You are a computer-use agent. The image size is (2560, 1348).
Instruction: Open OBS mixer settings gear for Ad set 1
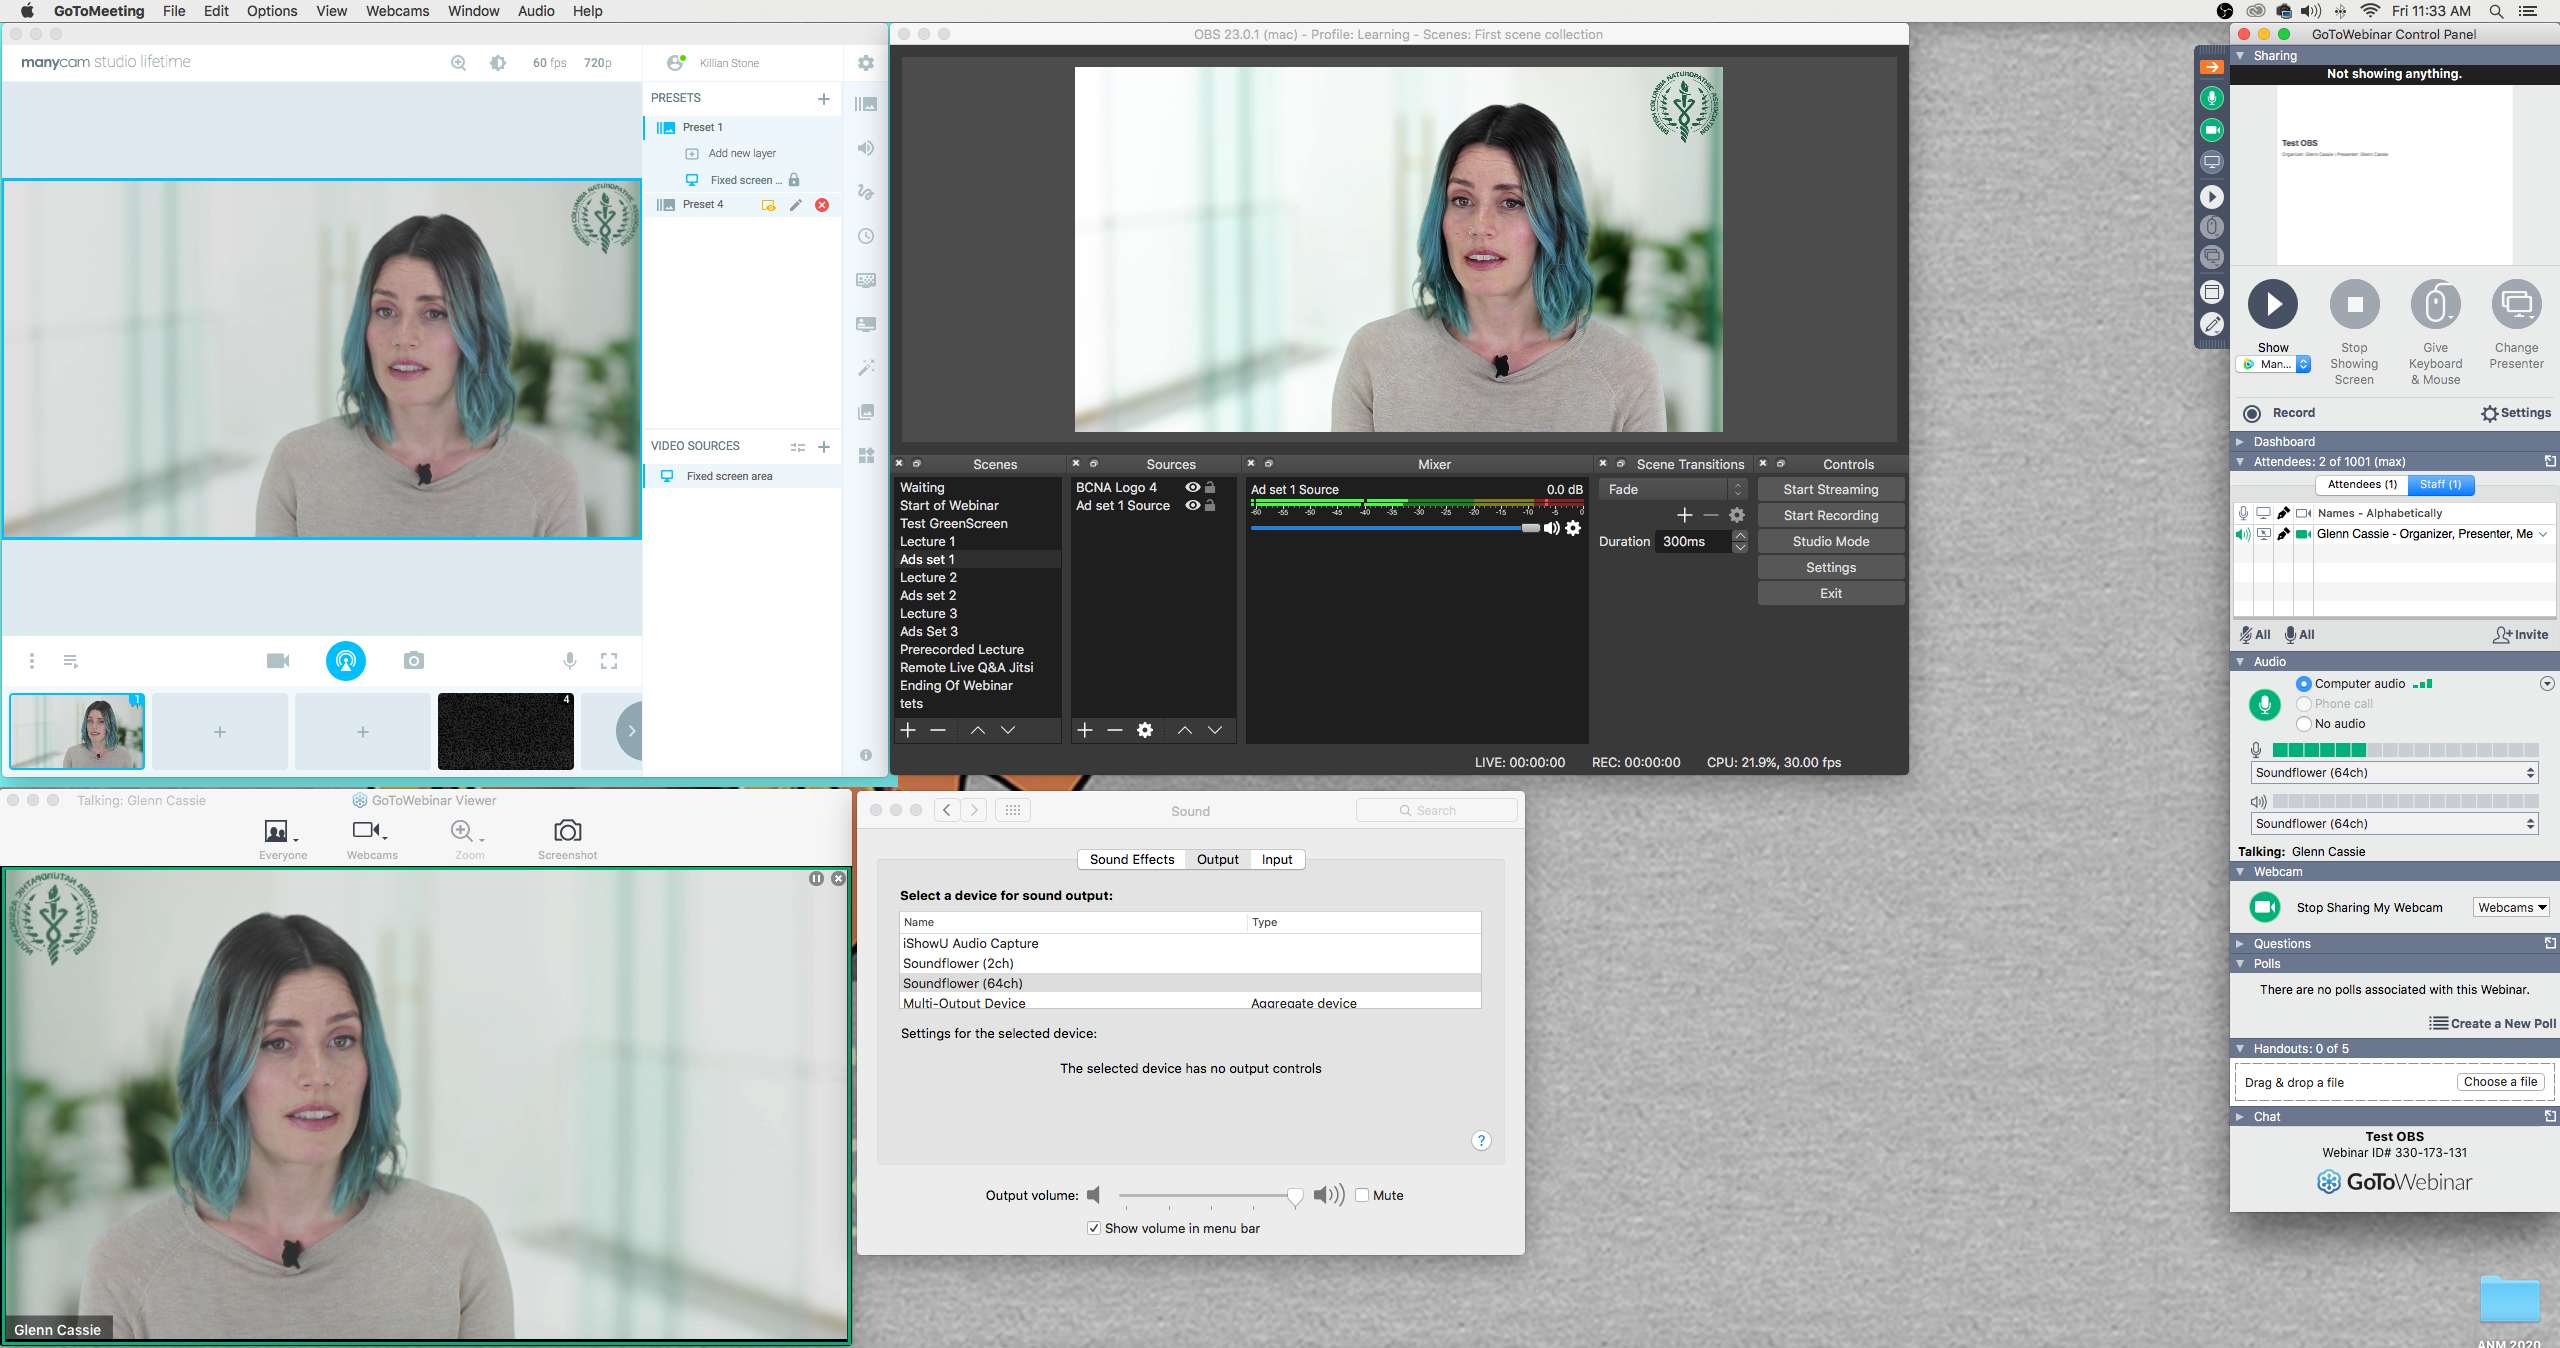[x=1573, y=528]
